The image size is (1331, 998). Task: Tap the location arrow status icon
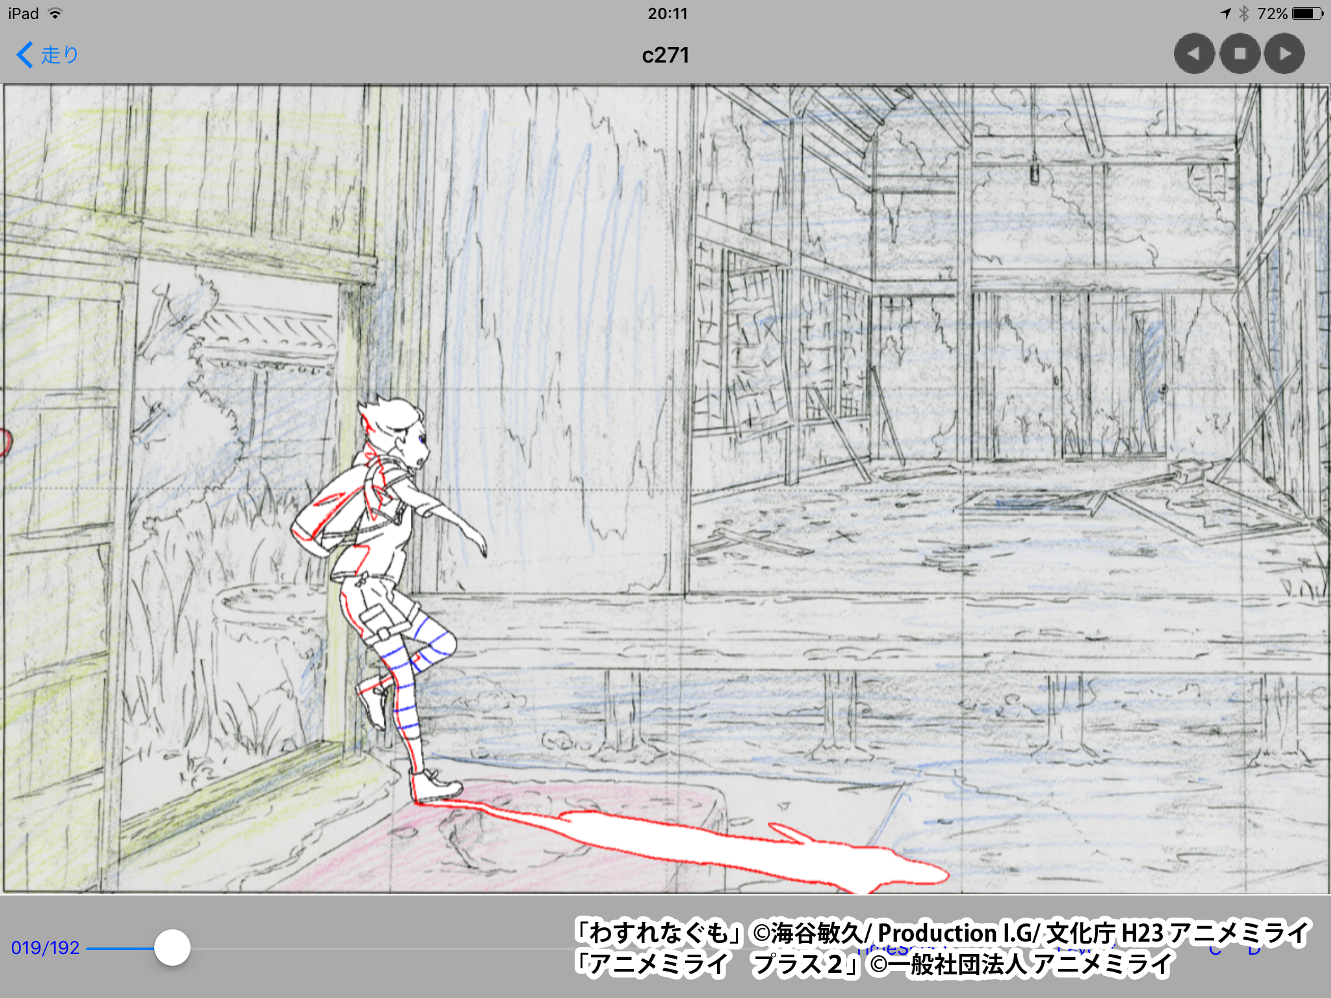1226,13
